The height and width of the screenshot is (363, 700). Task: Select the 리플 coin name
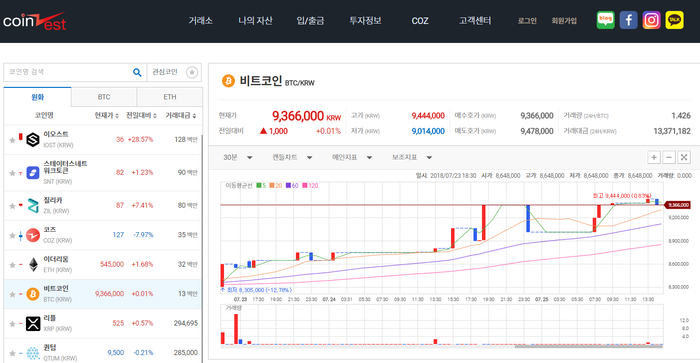[50, 318]
